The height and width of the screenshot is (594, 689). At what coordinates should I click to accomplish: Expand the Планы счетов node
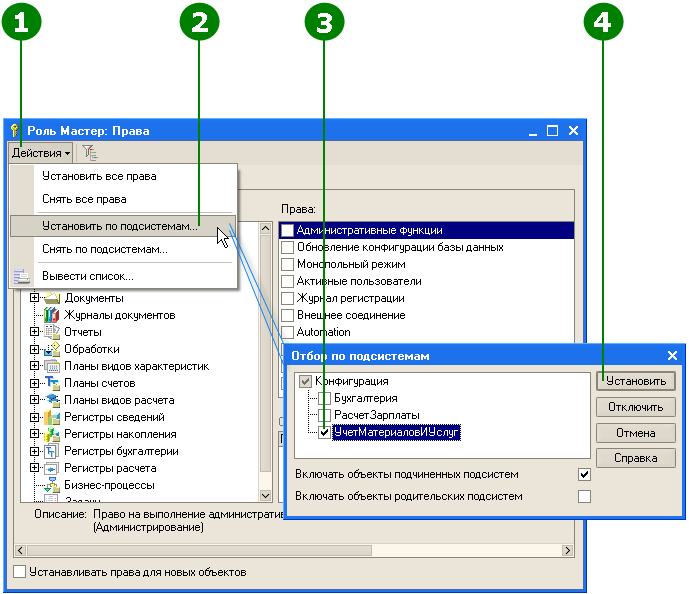tap(34, 383)
